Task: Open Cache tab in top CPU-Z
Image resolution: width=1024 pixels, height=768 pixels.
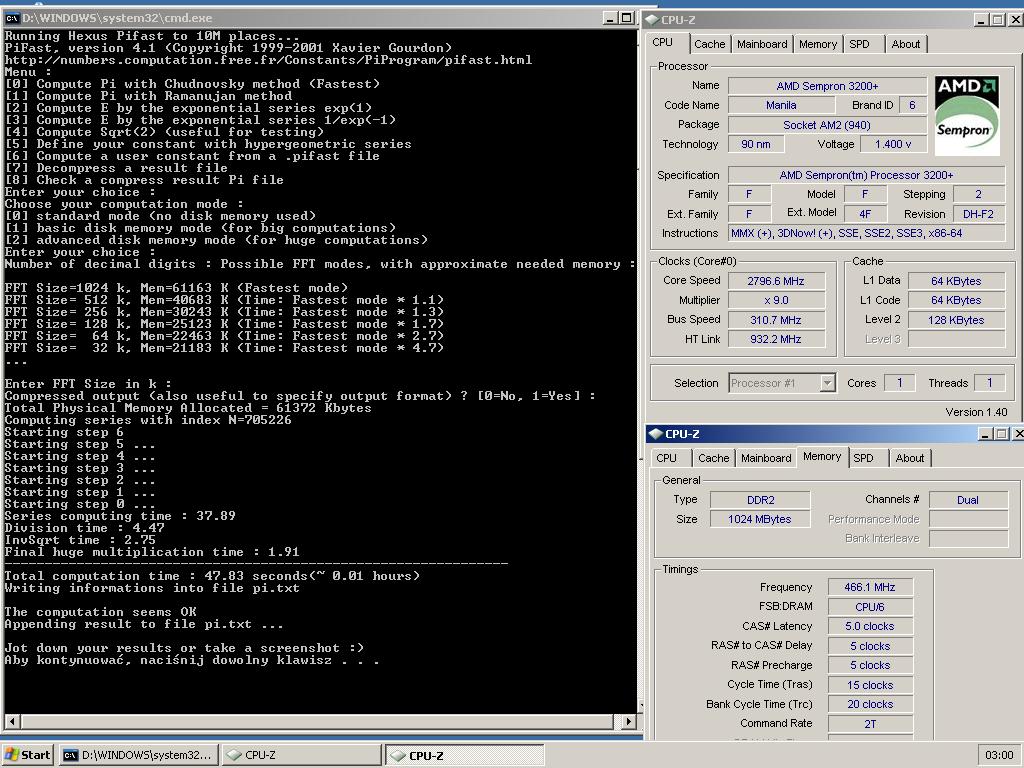Action: click(710, 44)
